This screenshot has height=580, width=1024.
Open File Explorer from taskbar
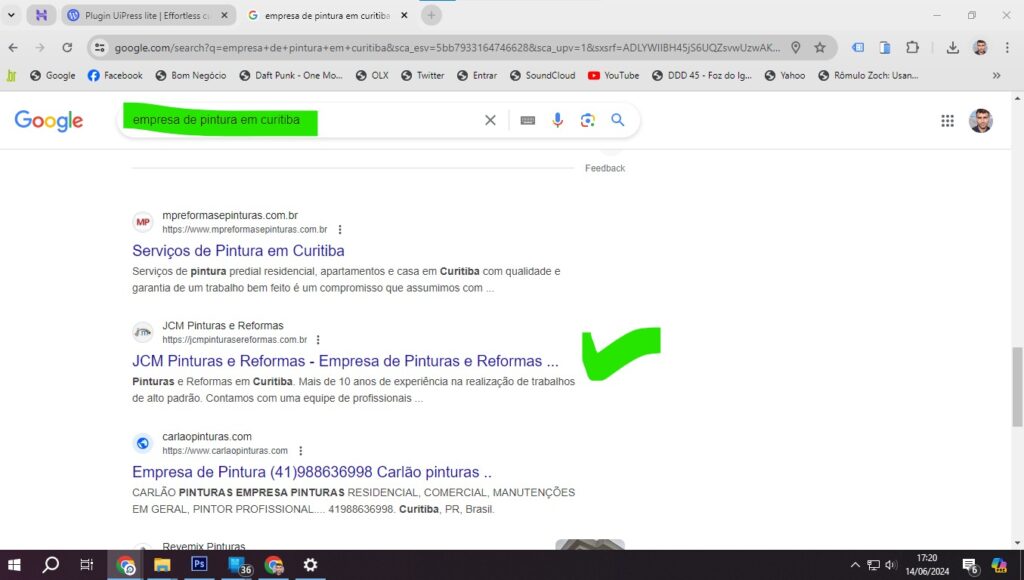click(162, 565)
